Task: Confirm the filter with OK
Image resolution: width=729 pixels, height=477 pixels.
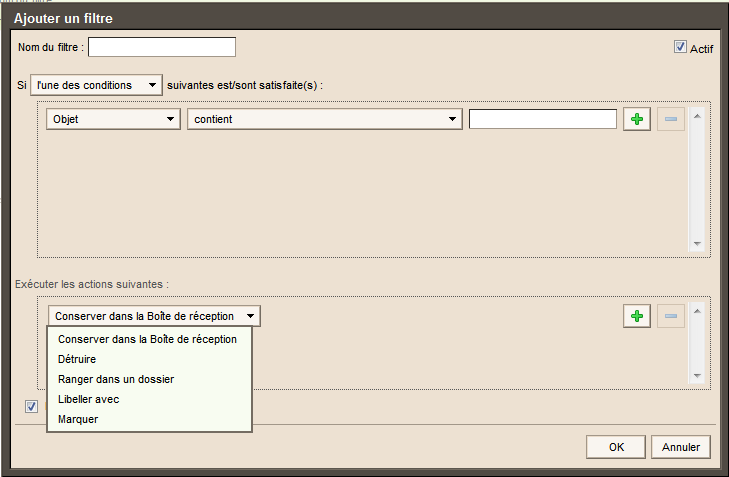Action: [x=616, y=447]
